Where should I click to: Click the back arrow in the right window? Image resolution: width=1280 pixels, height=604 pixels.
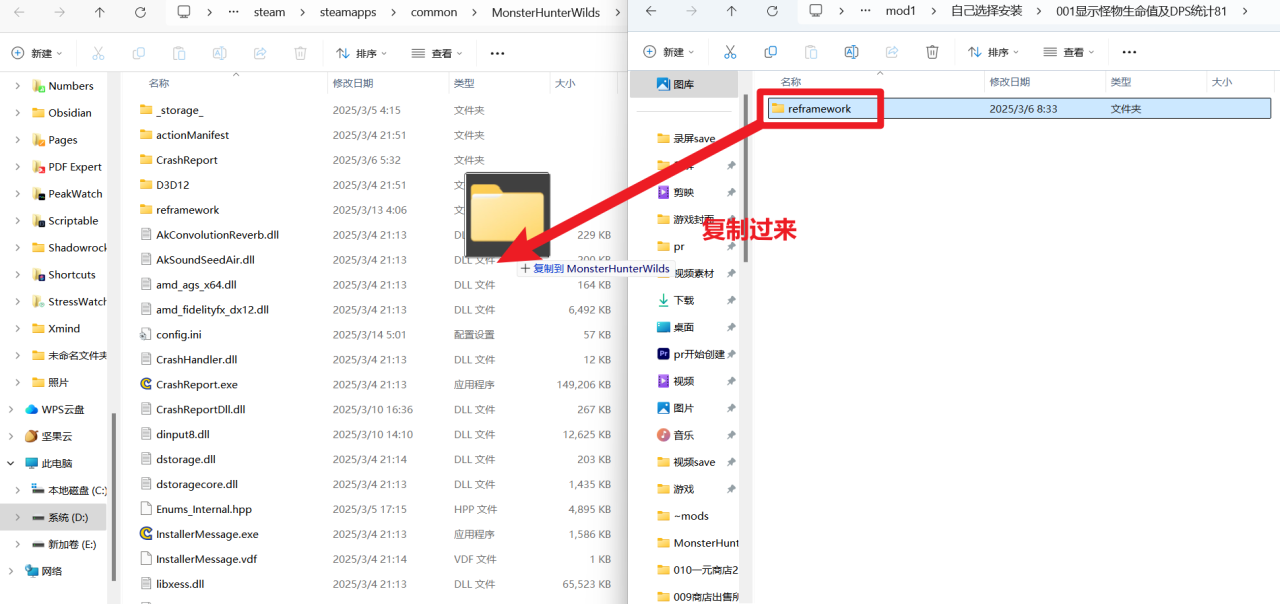point(649,12)
